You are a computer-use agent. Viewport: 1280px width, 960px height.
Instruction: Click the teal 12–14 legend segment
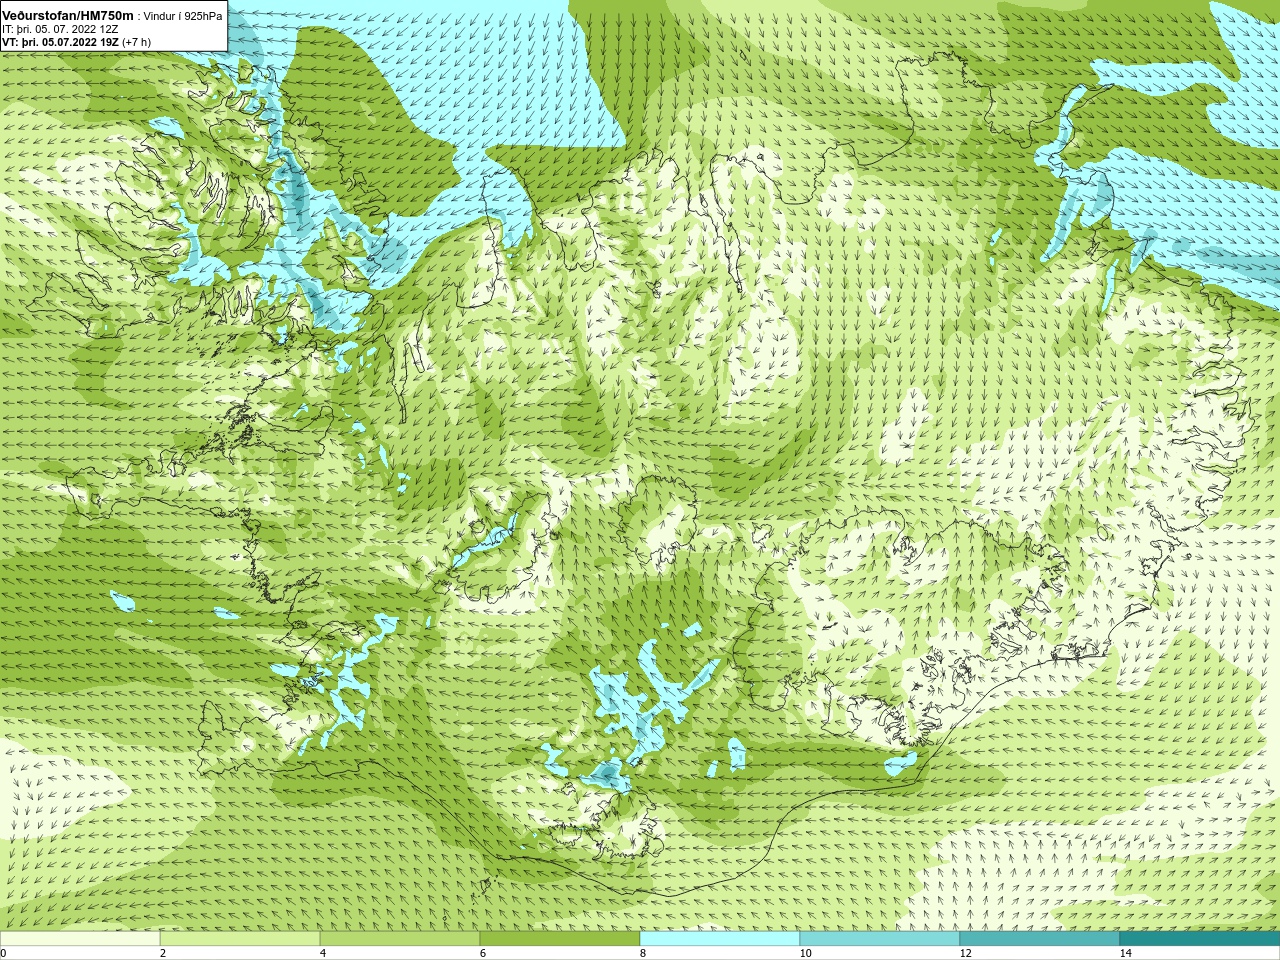coord(1040,939)
